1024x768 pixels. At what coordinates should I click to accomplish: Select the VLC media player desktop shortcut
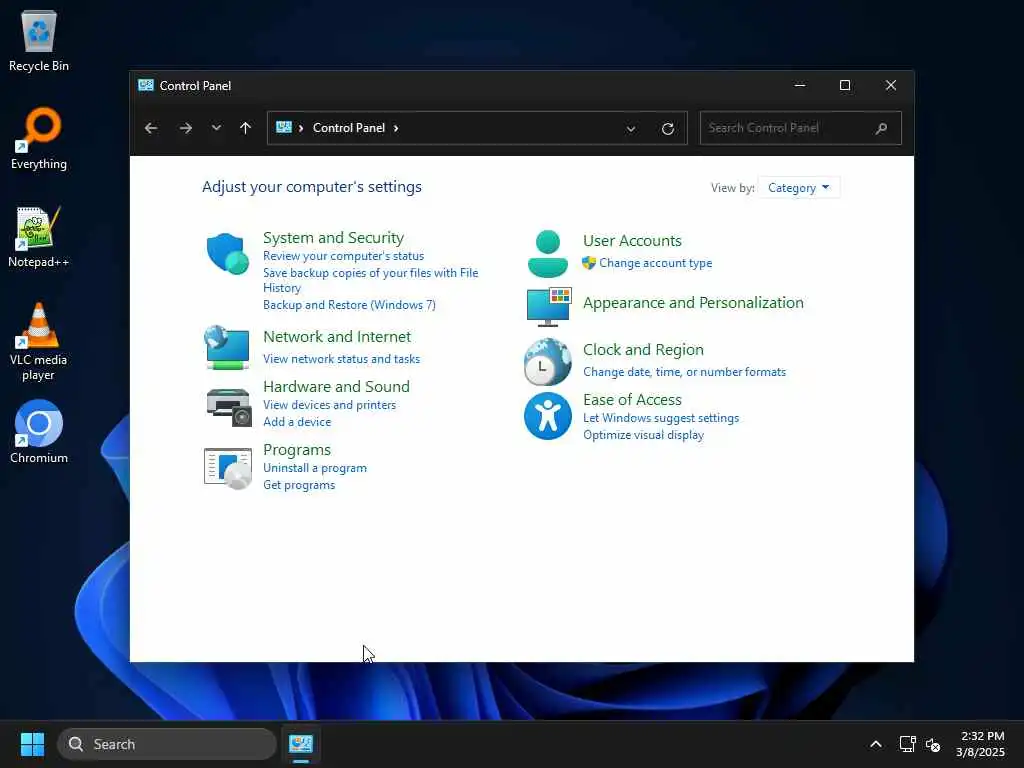[x=39, y=342]
